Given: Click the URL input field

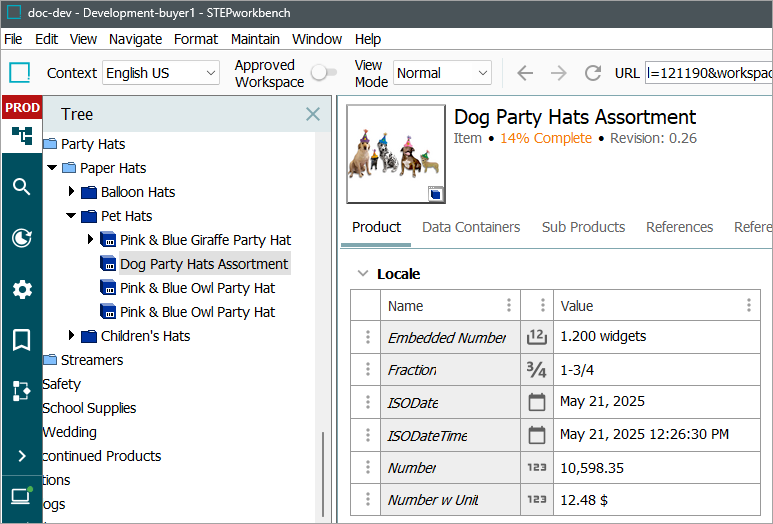Looking at the screenshot, I should coord(708,73).
